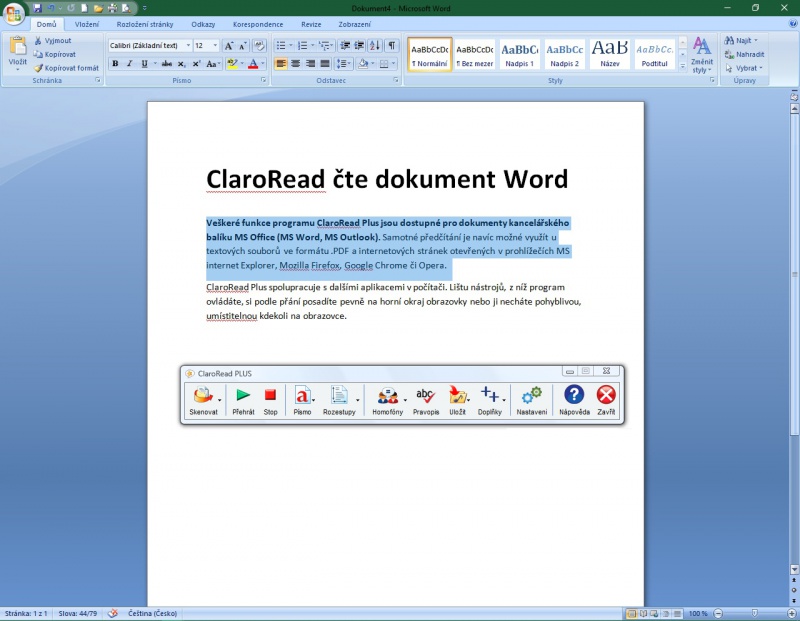Open the Zobrazení ribbon tab

pos(354,24)
